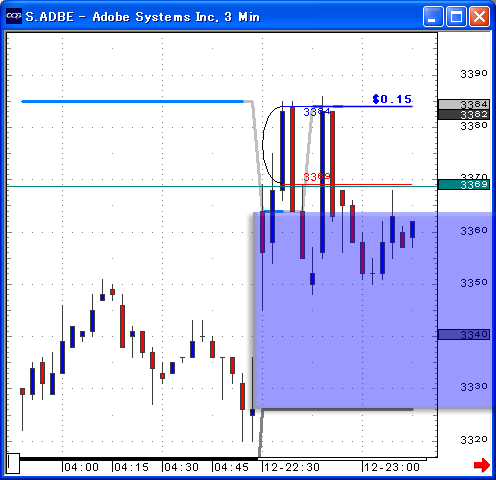Click the horizontal scrollbar thumb at the chart's left edge

click(x=13, y=463)
